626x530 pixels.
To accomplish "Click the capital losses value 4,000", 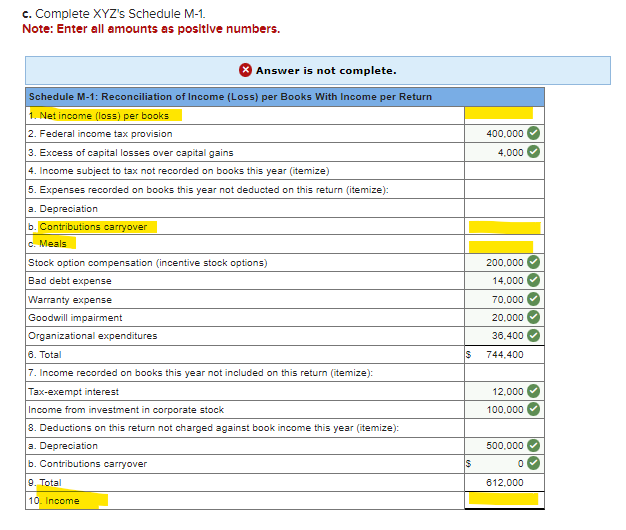I will pyautogui.click(x=510, y=152).
